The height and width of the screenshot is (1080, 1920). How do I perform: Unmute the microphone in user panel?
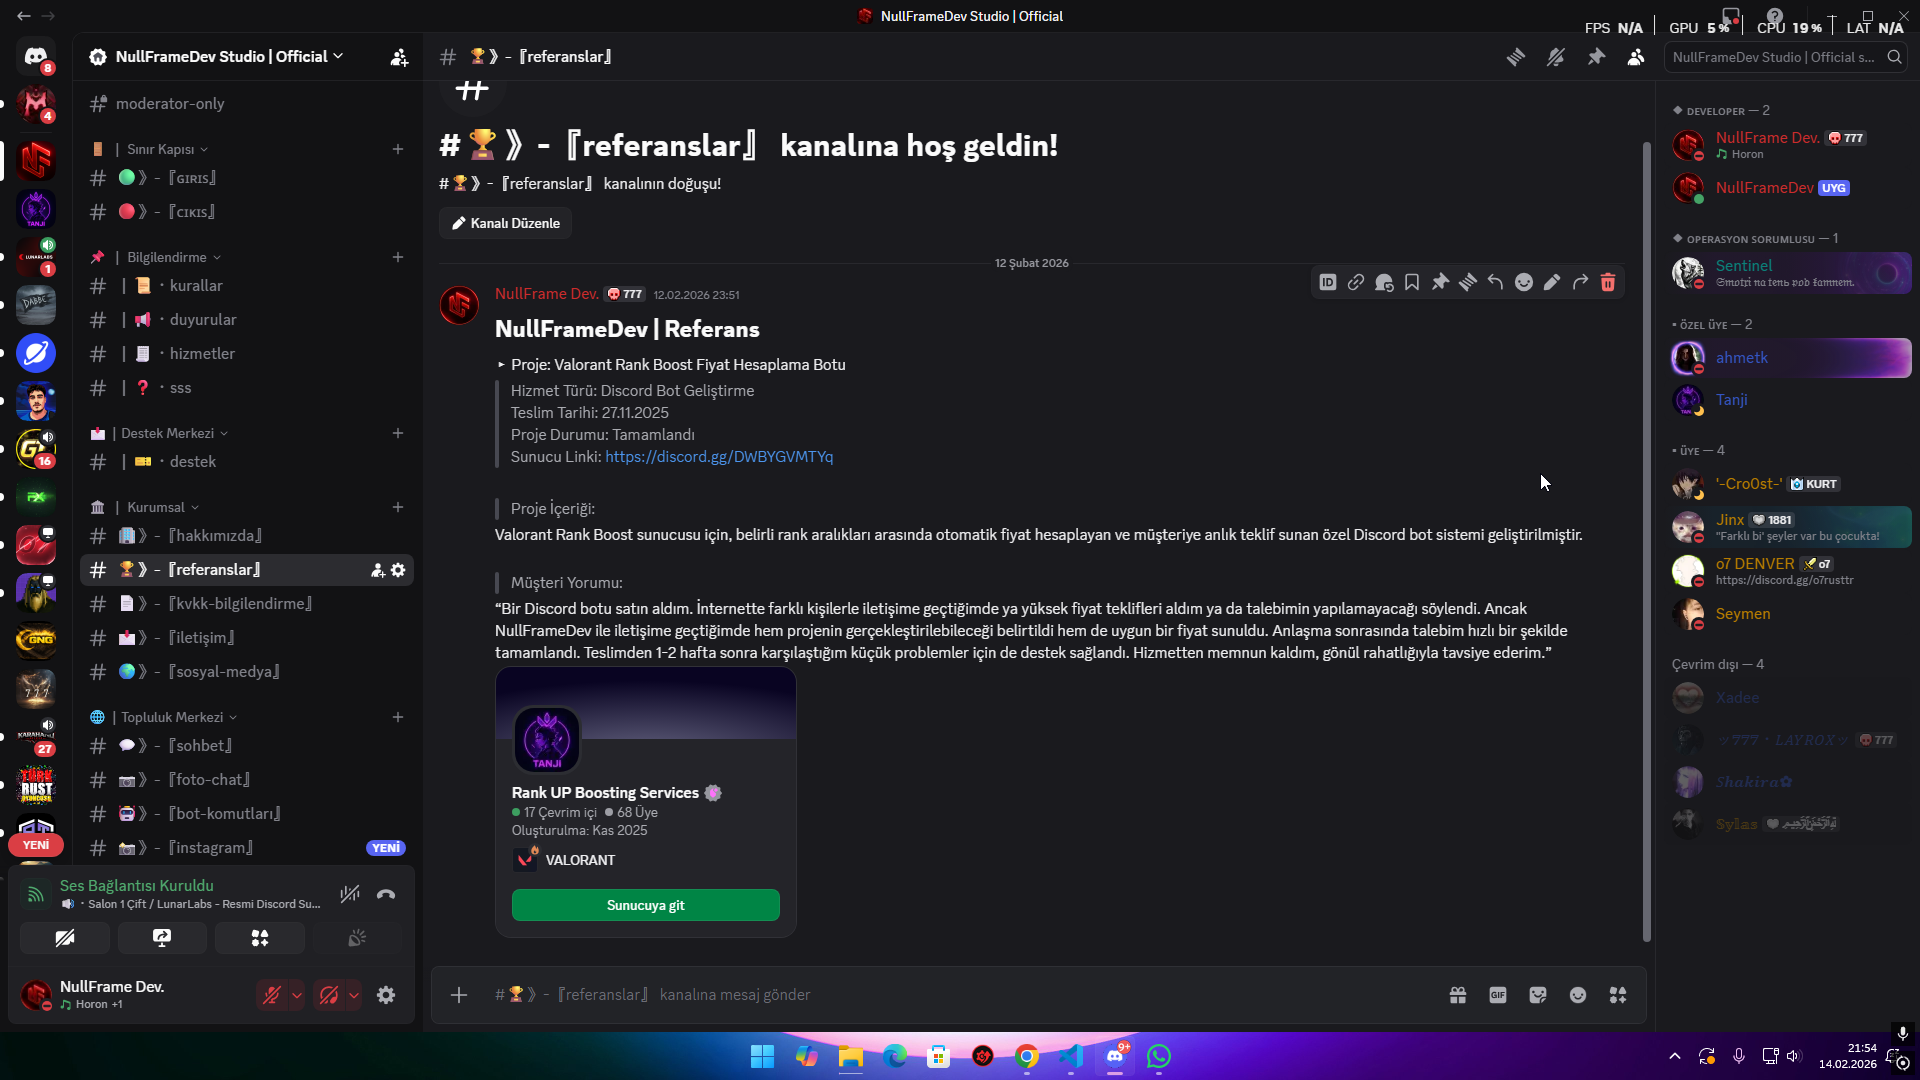pyautogui.click(x=272, y=995)
